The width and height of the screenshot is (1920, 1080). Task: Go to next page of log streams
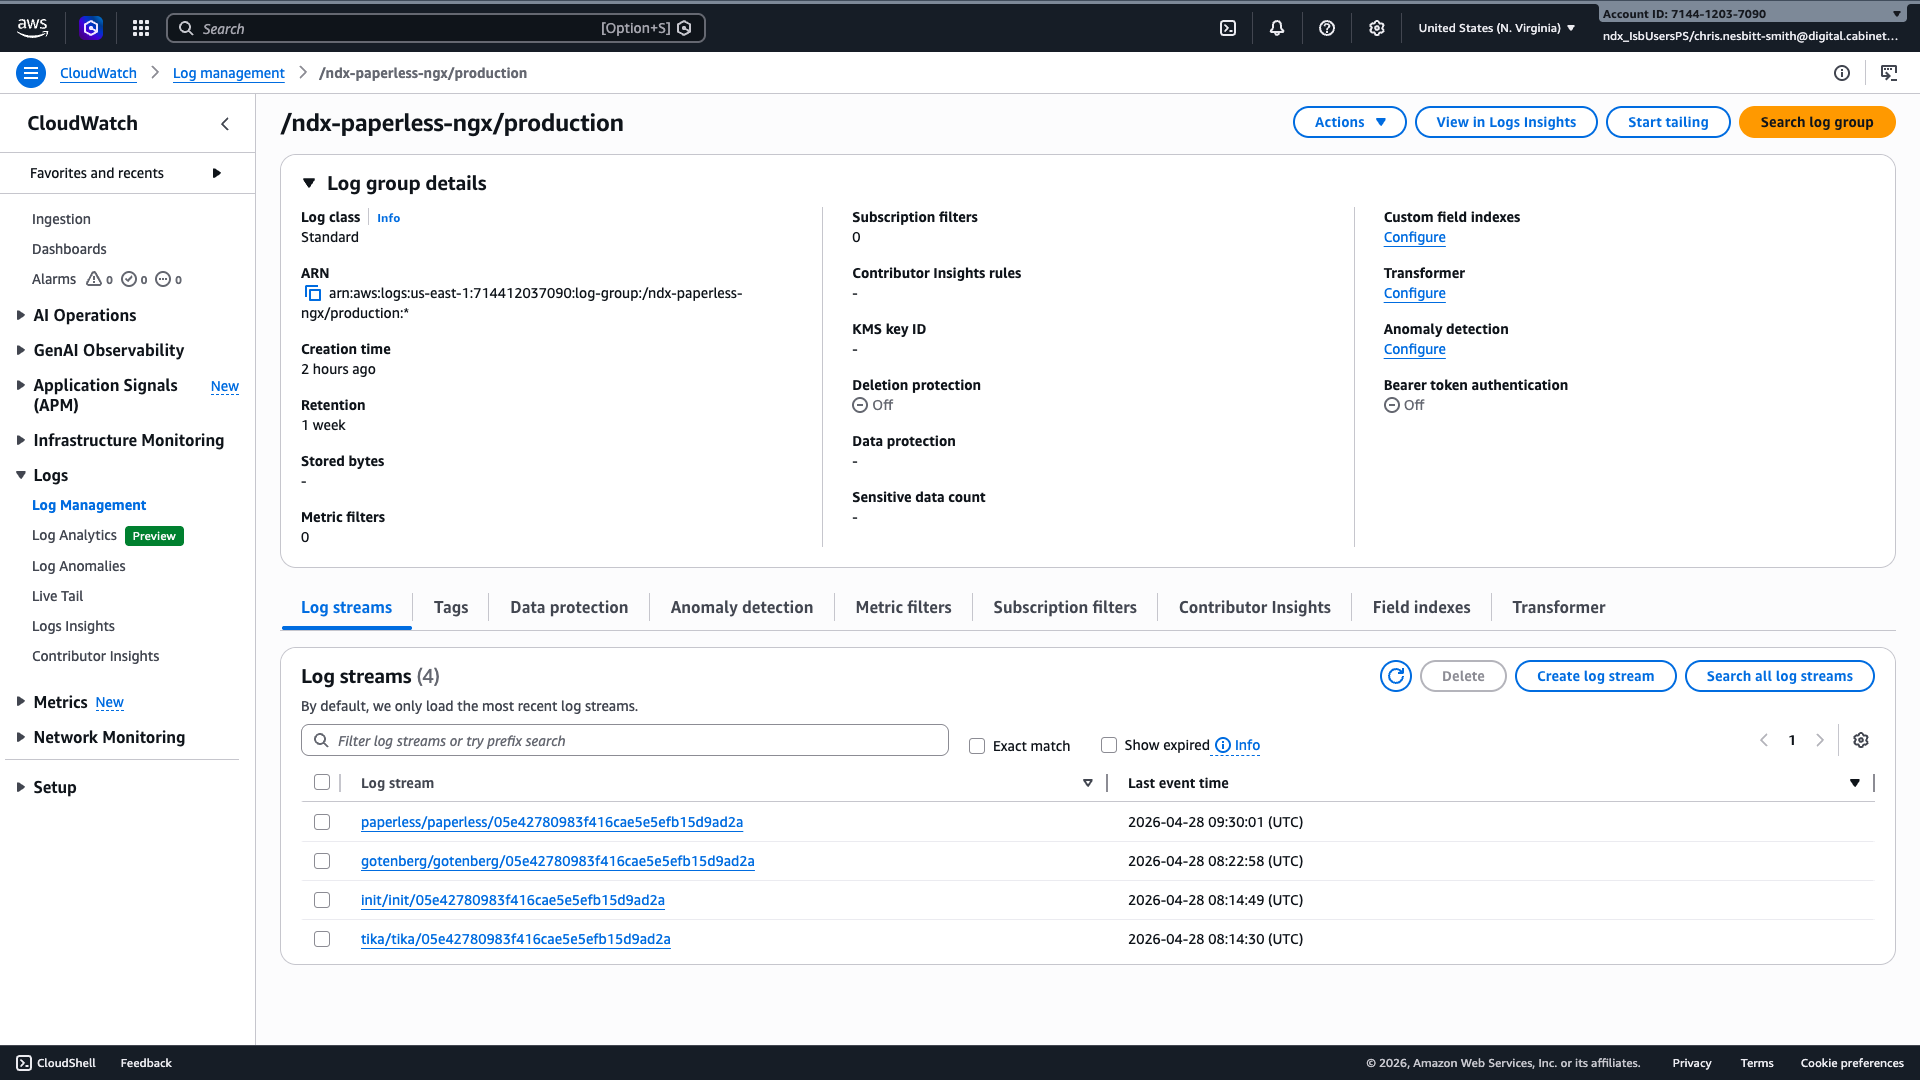click(1820, 740)
